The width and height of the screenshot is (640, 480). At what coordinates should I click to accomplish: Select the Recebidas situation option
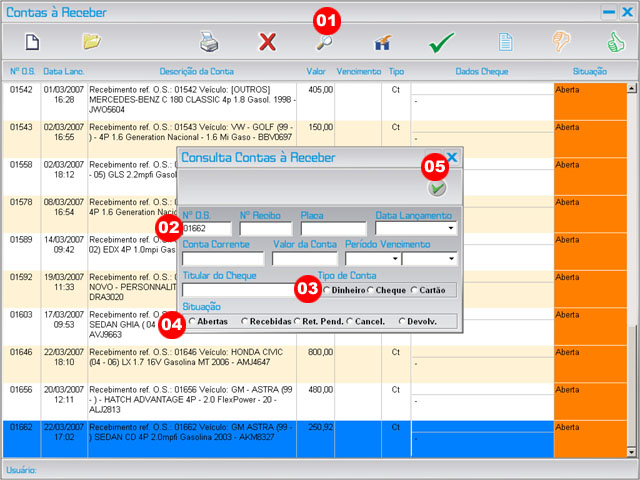246,321
